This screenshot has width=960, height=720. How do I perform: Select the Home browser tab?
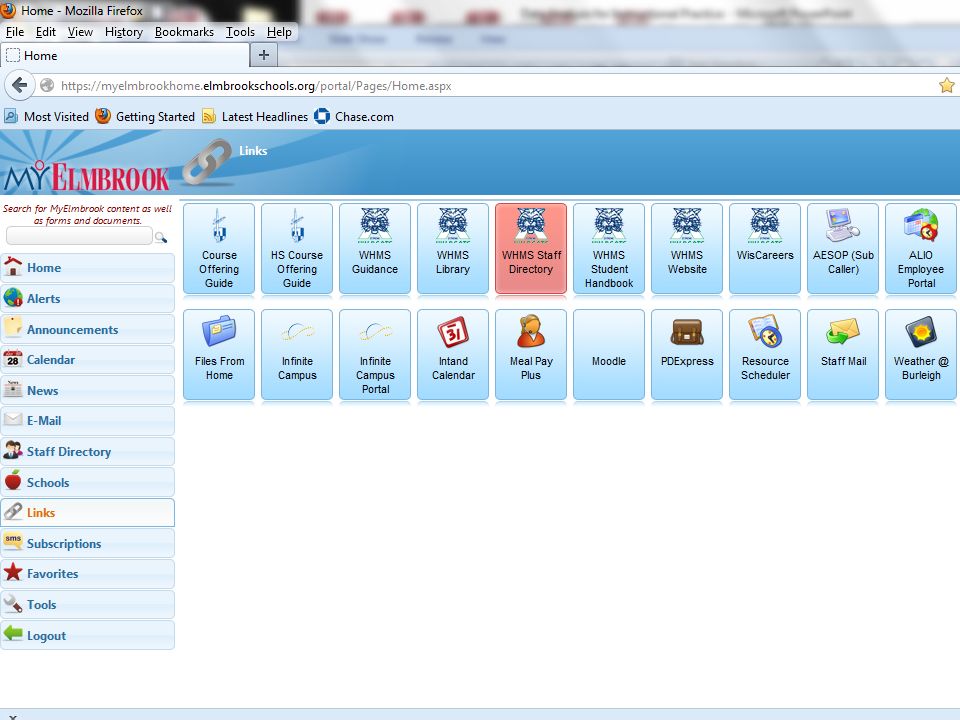[x=125, y=56]
